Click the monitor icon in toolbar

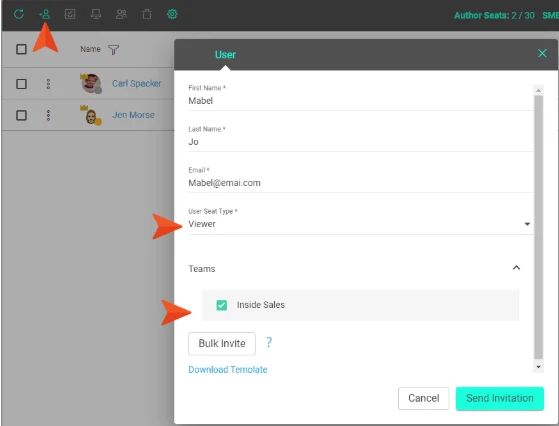coord(96,14)
